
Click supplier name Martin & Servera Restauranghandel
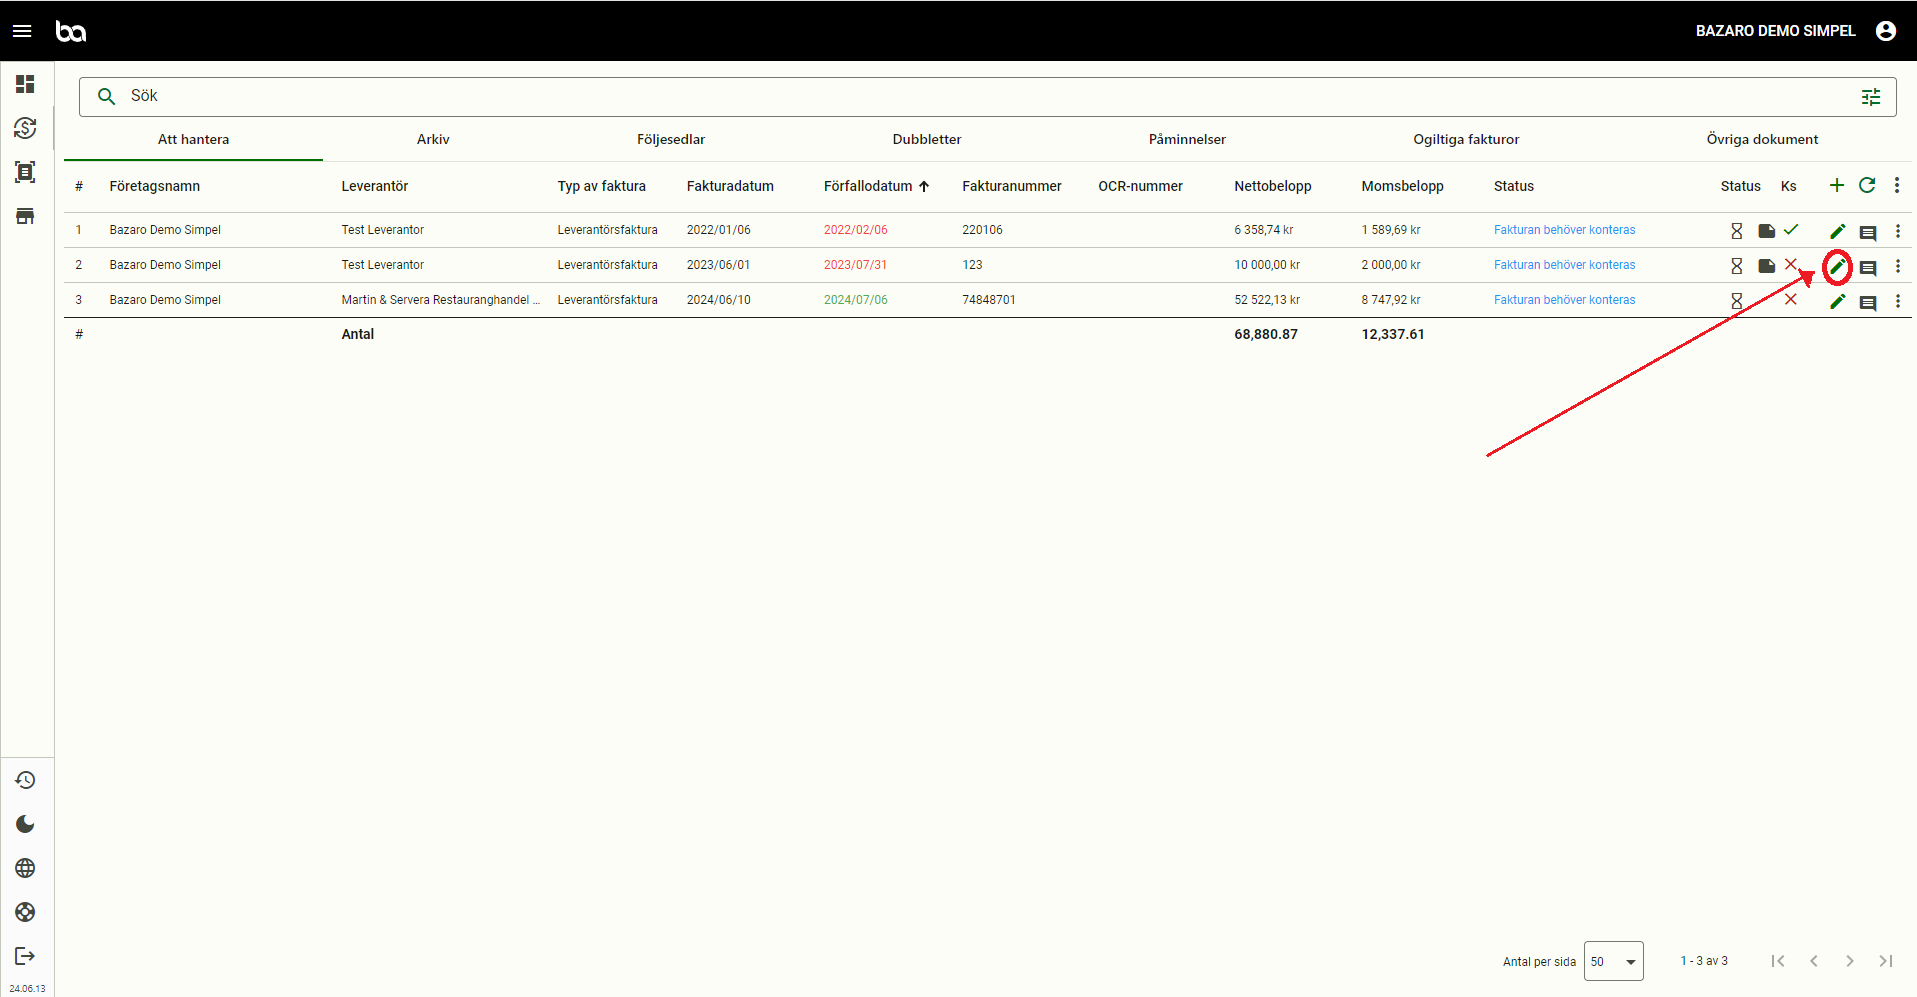pyautogui.click(x=441, y=300)
